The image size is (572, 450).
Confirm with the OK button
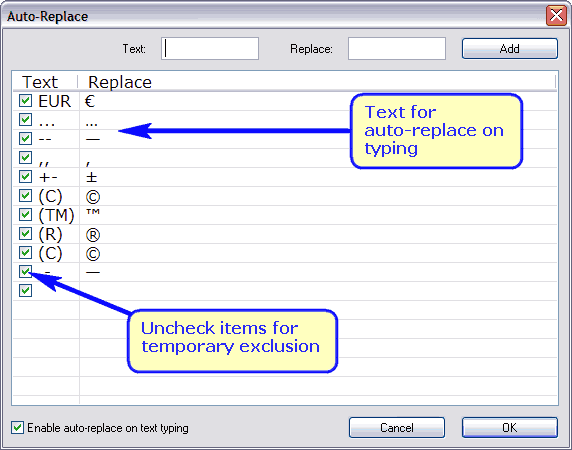coord(510,427)
